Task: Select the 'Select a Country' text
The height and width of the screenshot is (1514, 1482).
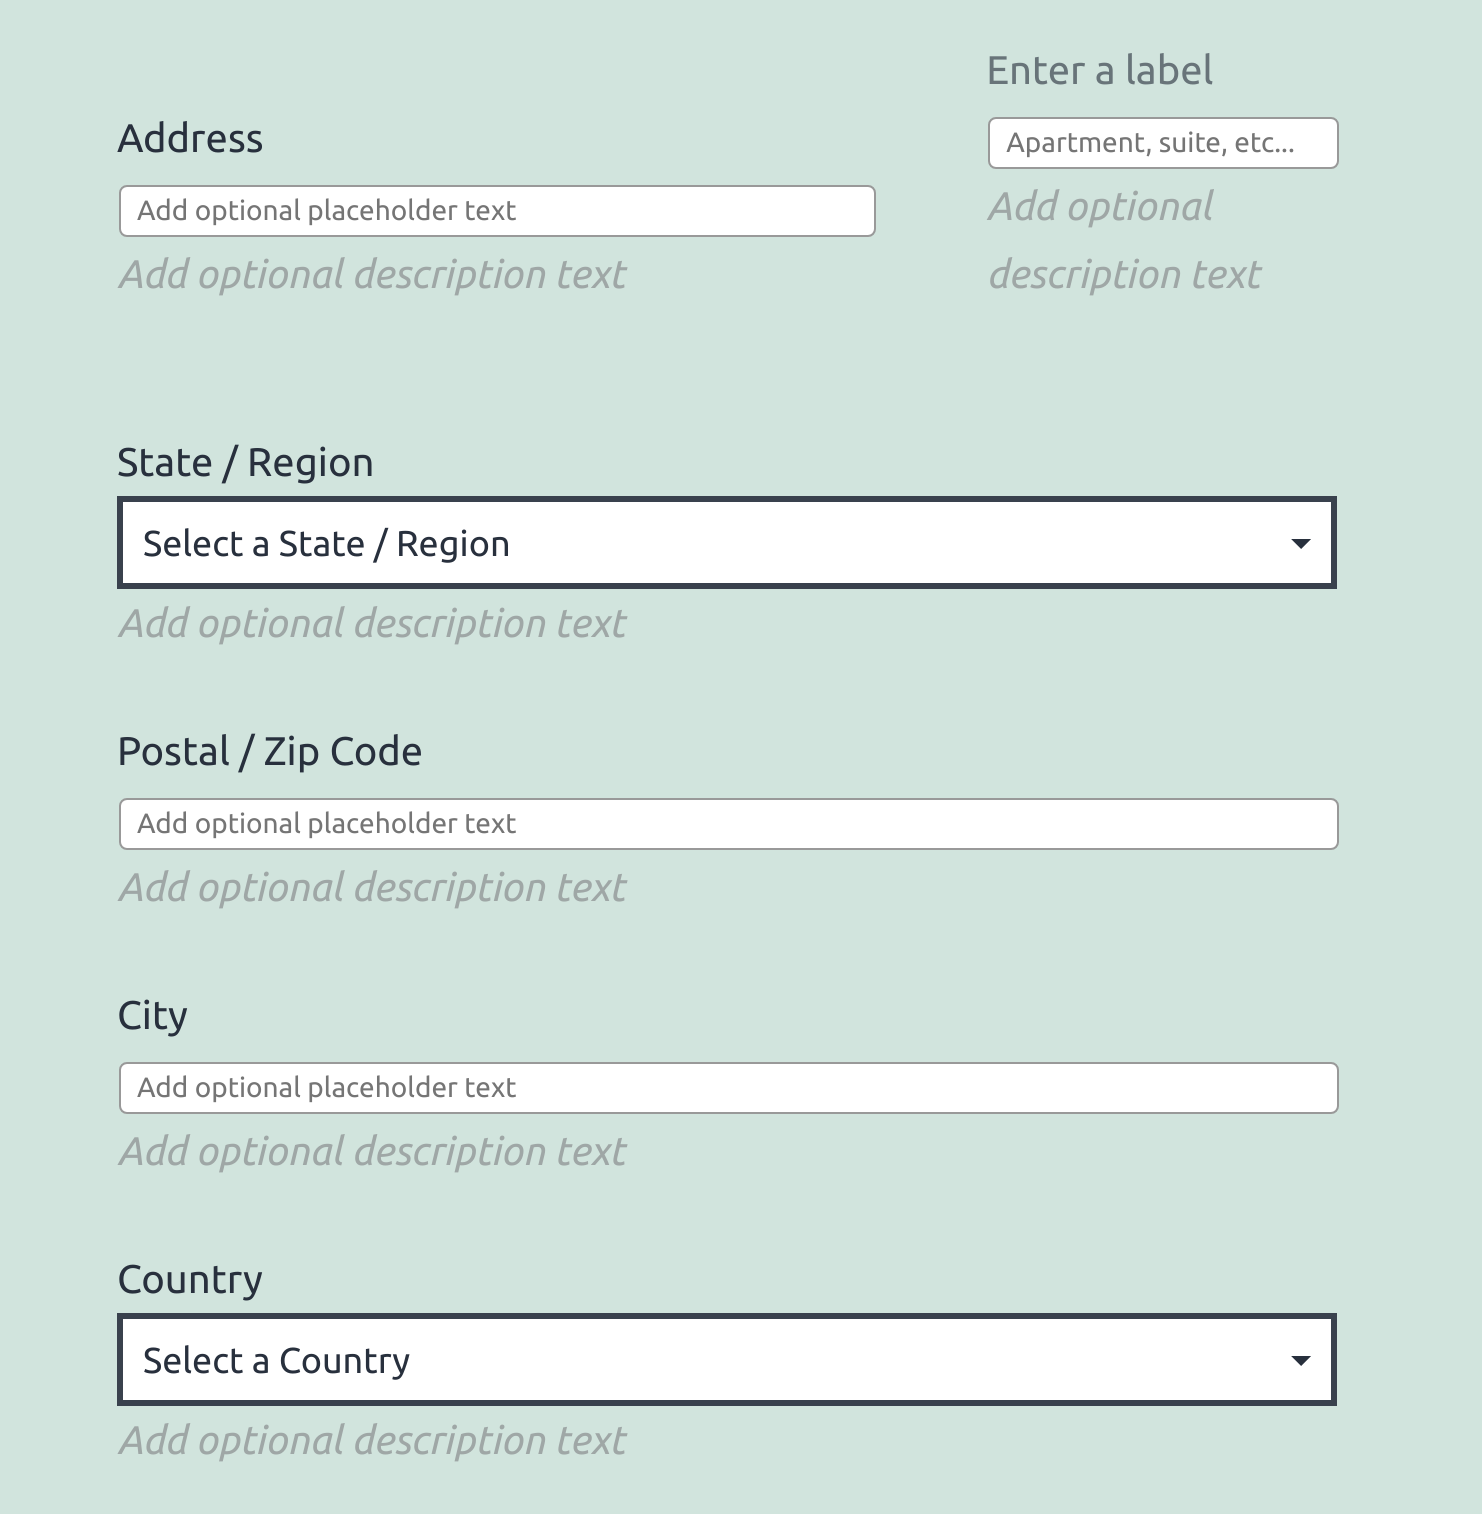Action: [x=276, y=1359]
